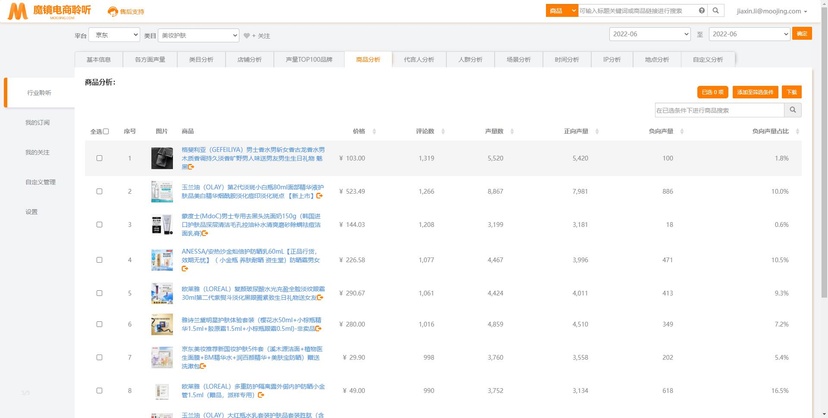Open 售后支持 headset icon
The width and height of the screenshot is (828, 418).
(112, 12)
